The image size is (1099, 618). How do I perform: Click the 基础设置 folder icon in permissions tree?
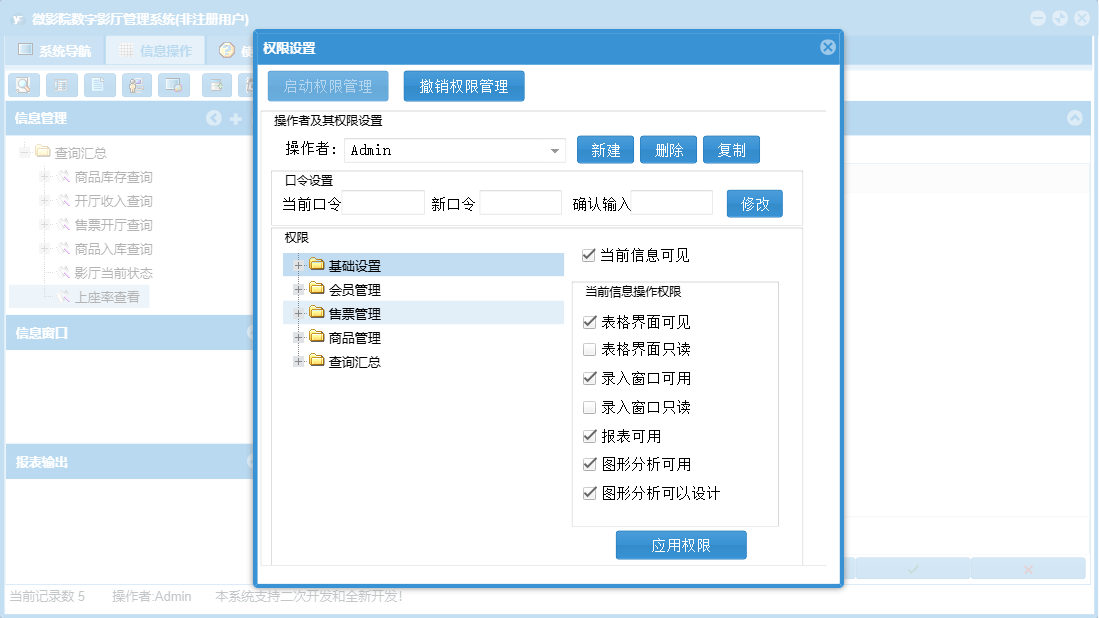317,264
